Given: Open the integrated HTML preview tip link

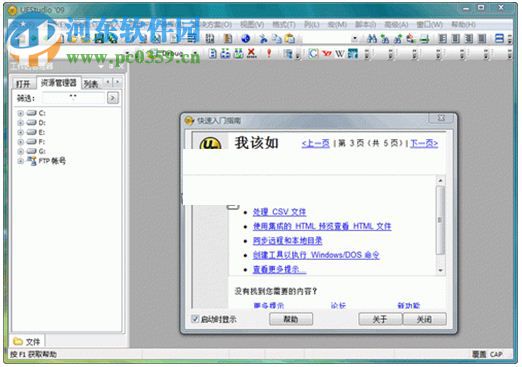Looking at the screenshot, I should pyautogui.click(x=322, y=226).
